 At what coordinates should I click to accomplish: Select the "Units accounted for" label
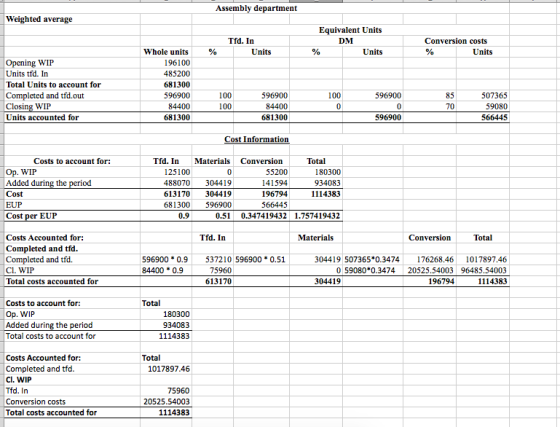42,117
